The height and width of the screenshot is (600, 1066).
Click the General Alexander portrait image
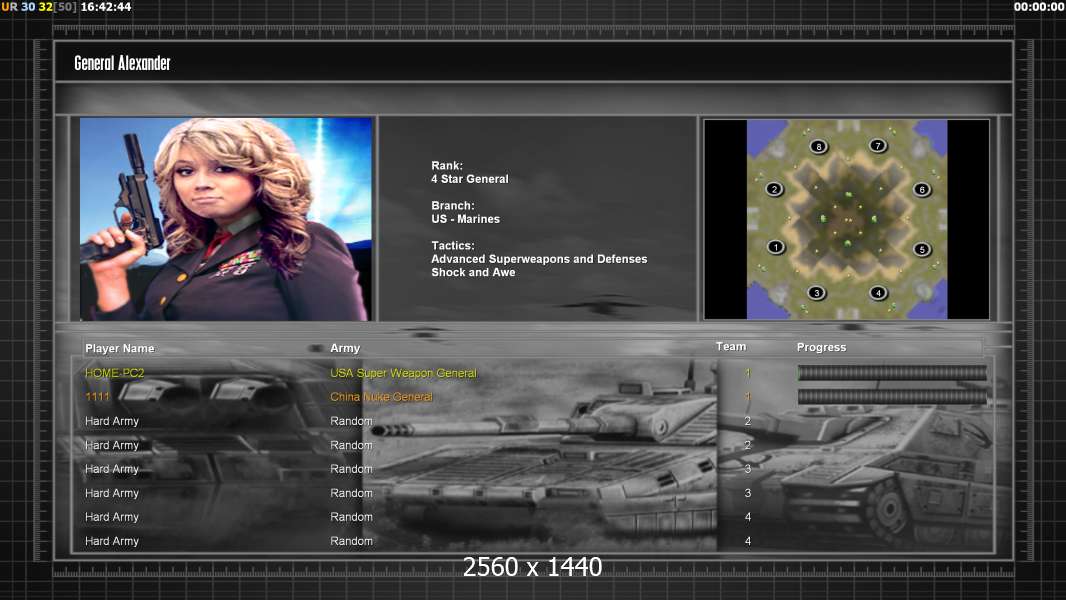pos(226,219)
